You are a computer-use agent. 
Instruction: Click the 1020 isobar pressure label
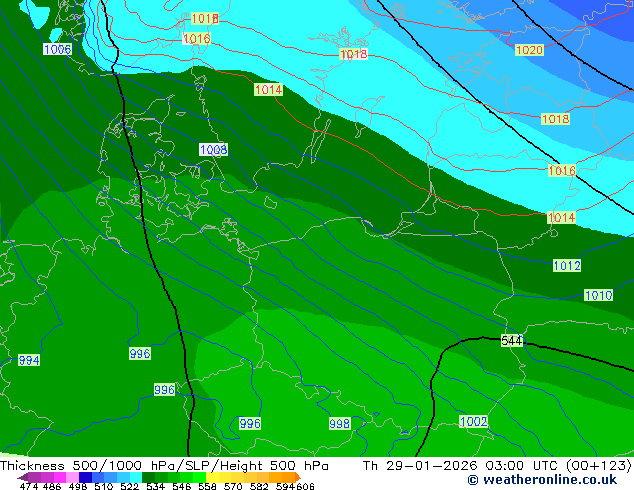pos(529,50)
